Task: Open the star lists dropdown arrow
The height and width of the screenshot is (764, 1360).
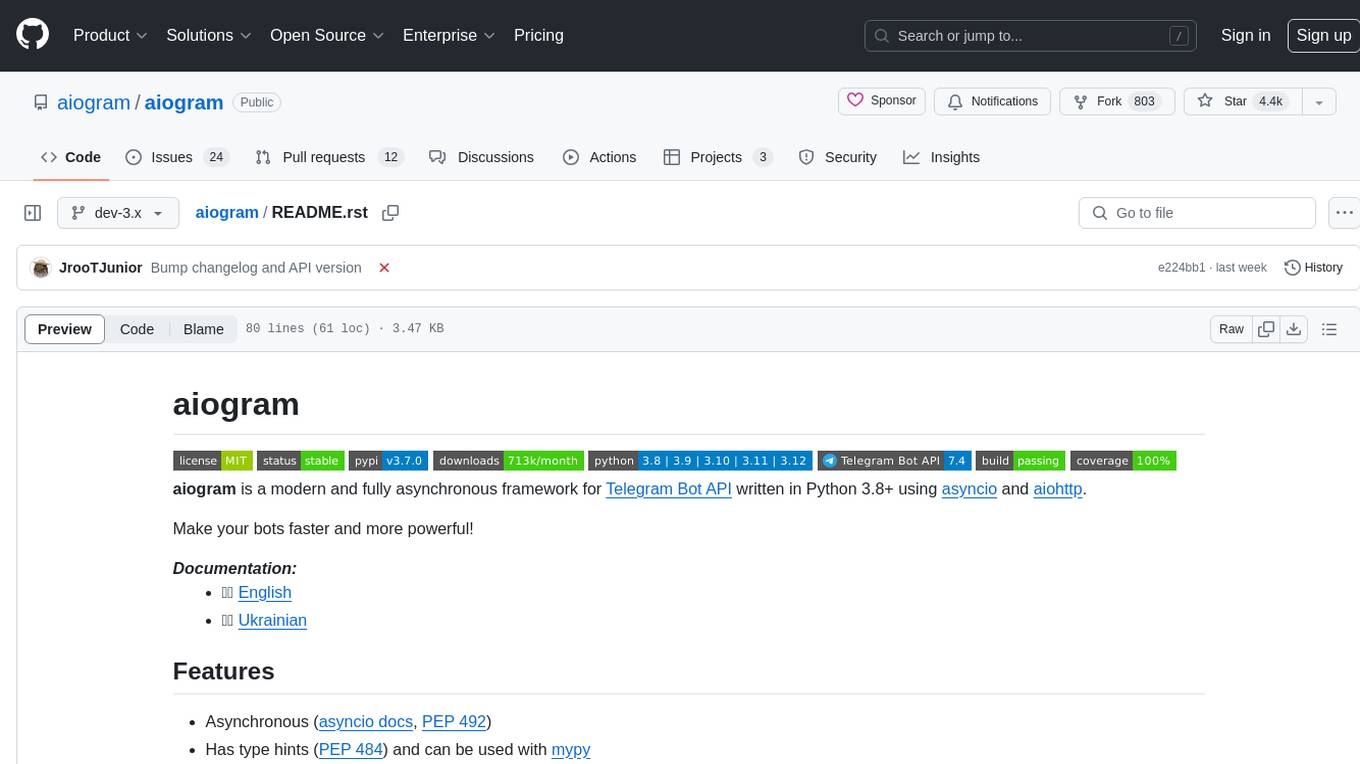Action: click(1319, 101)
